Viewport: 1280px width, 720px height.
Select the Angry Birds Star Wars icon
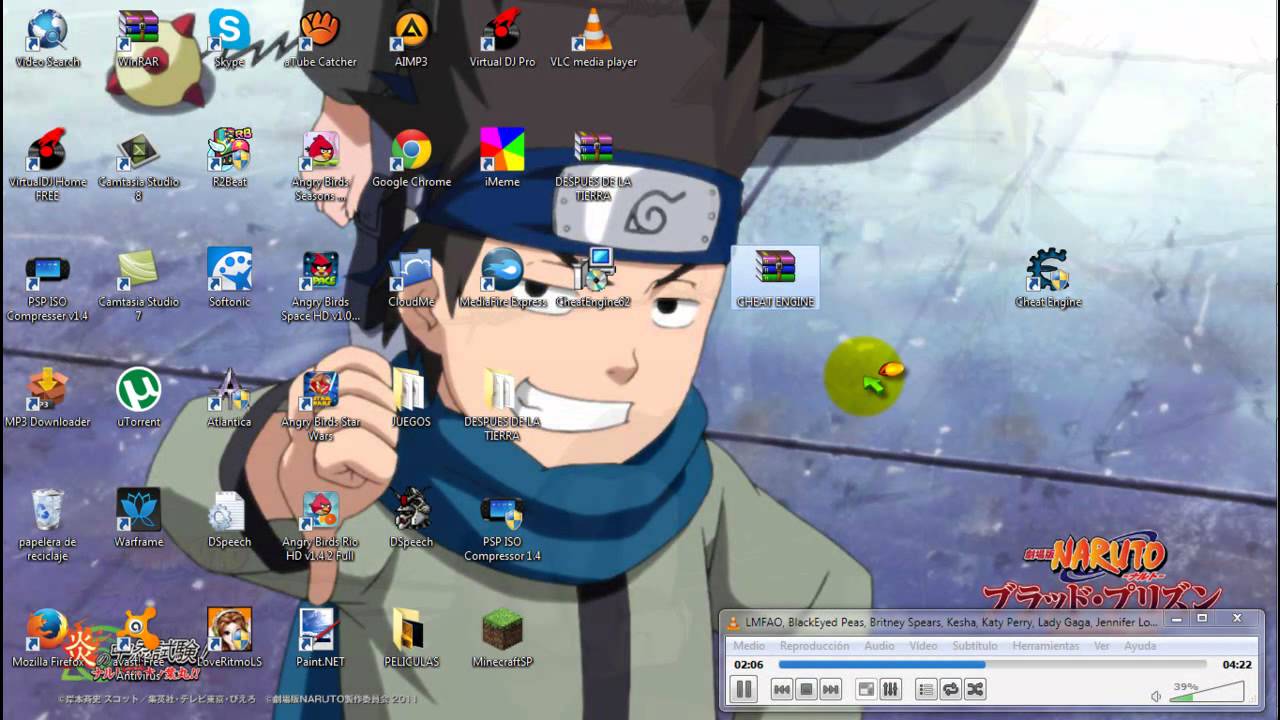tap(320, 405)
